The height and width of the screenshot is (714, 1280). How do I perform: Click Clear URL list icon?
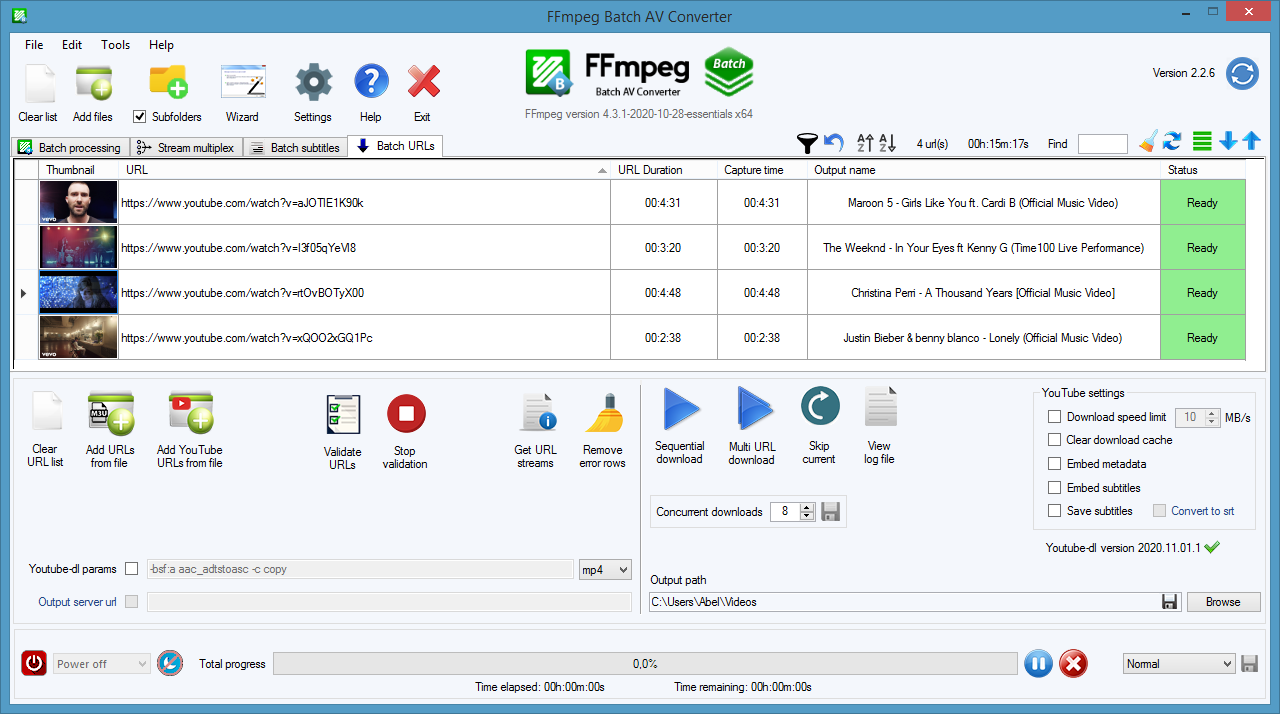coord(46,412)
